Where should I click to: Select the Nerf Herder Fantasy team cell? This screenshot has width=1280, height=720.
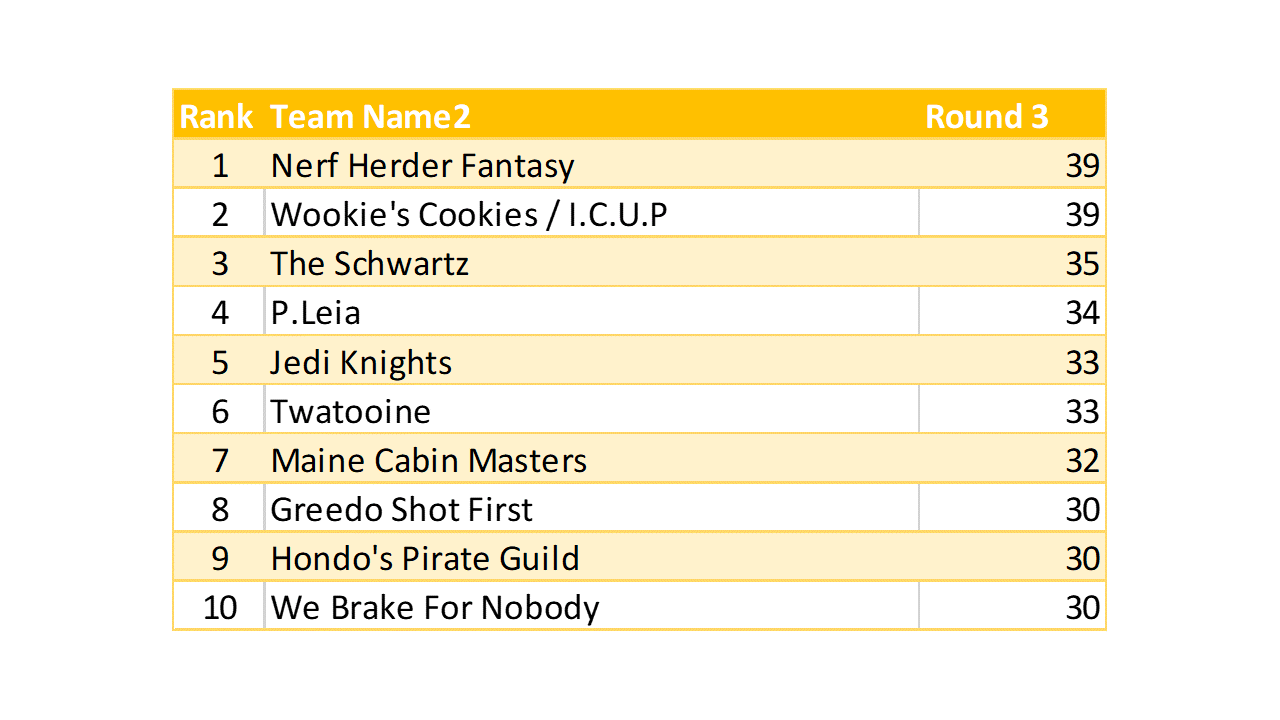point(422,166)
